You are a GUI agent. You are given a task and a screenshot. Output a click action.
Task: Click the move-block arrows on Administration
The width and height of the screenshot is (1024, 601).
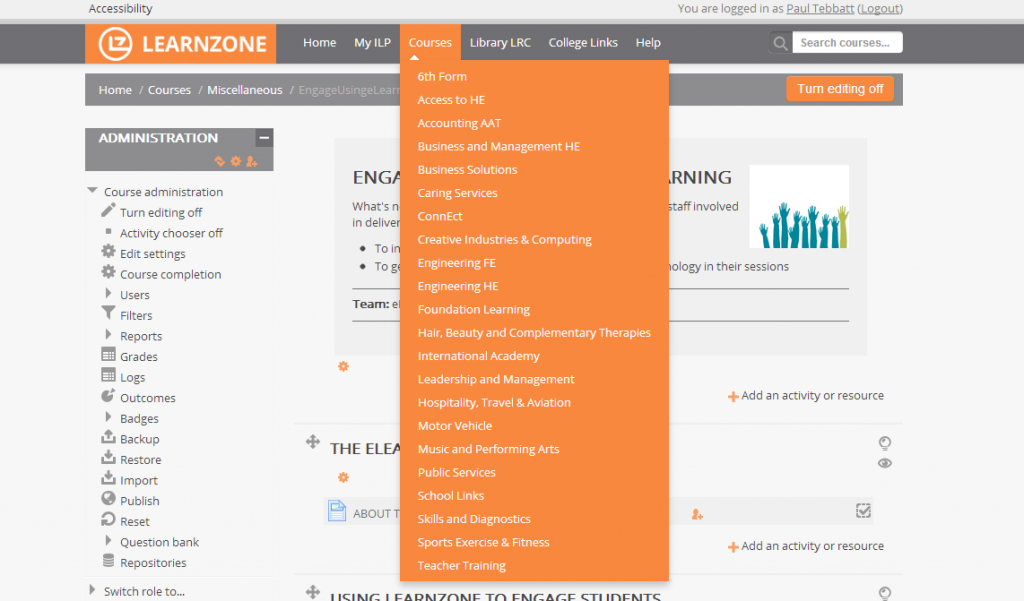pos(218,161)
